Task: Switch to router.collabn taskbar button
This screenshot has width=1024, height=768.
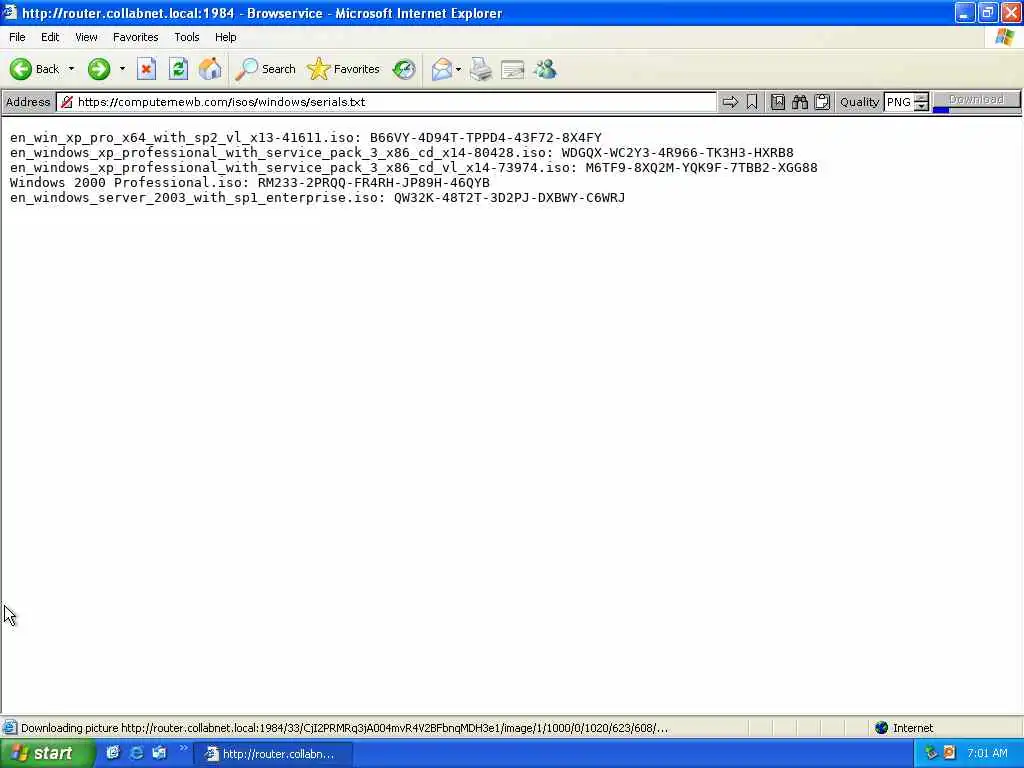Action: pyautogui.click(x=274, y=754)
